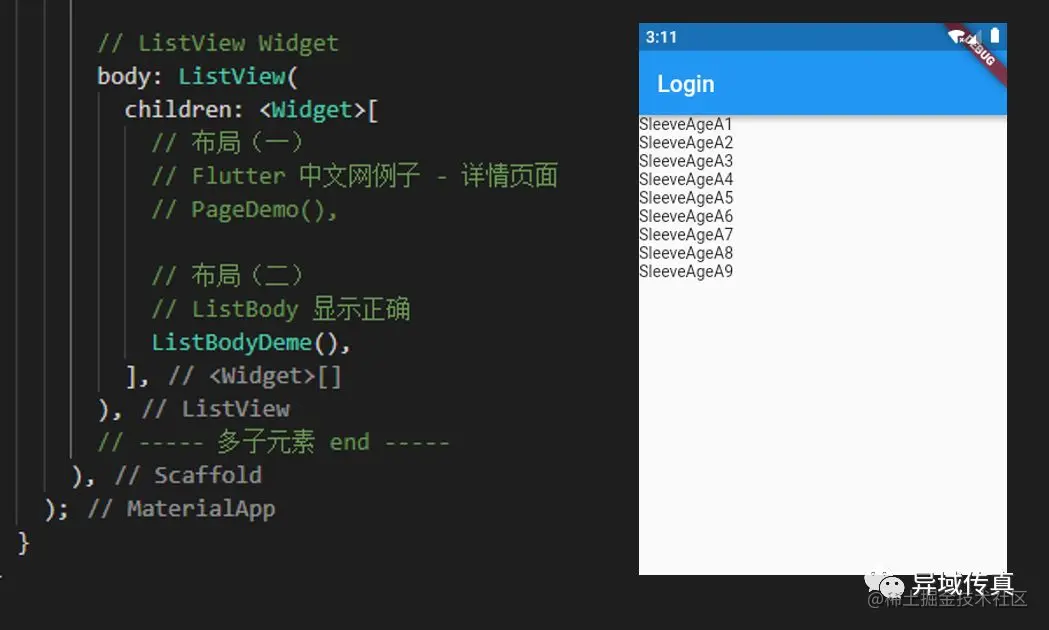Click the commented PageDemo() line

[x=244, y=209]
